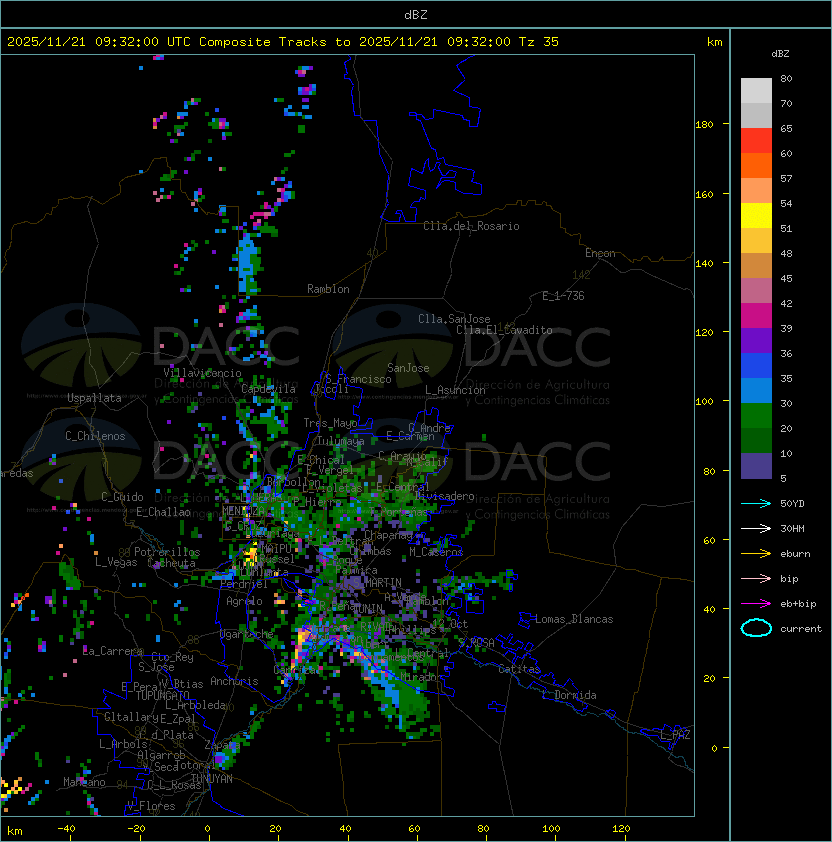The height and width of the screenshot is (842, 832).
Task: Click the 'Anchoris' map label
Action: coord(234,681)
